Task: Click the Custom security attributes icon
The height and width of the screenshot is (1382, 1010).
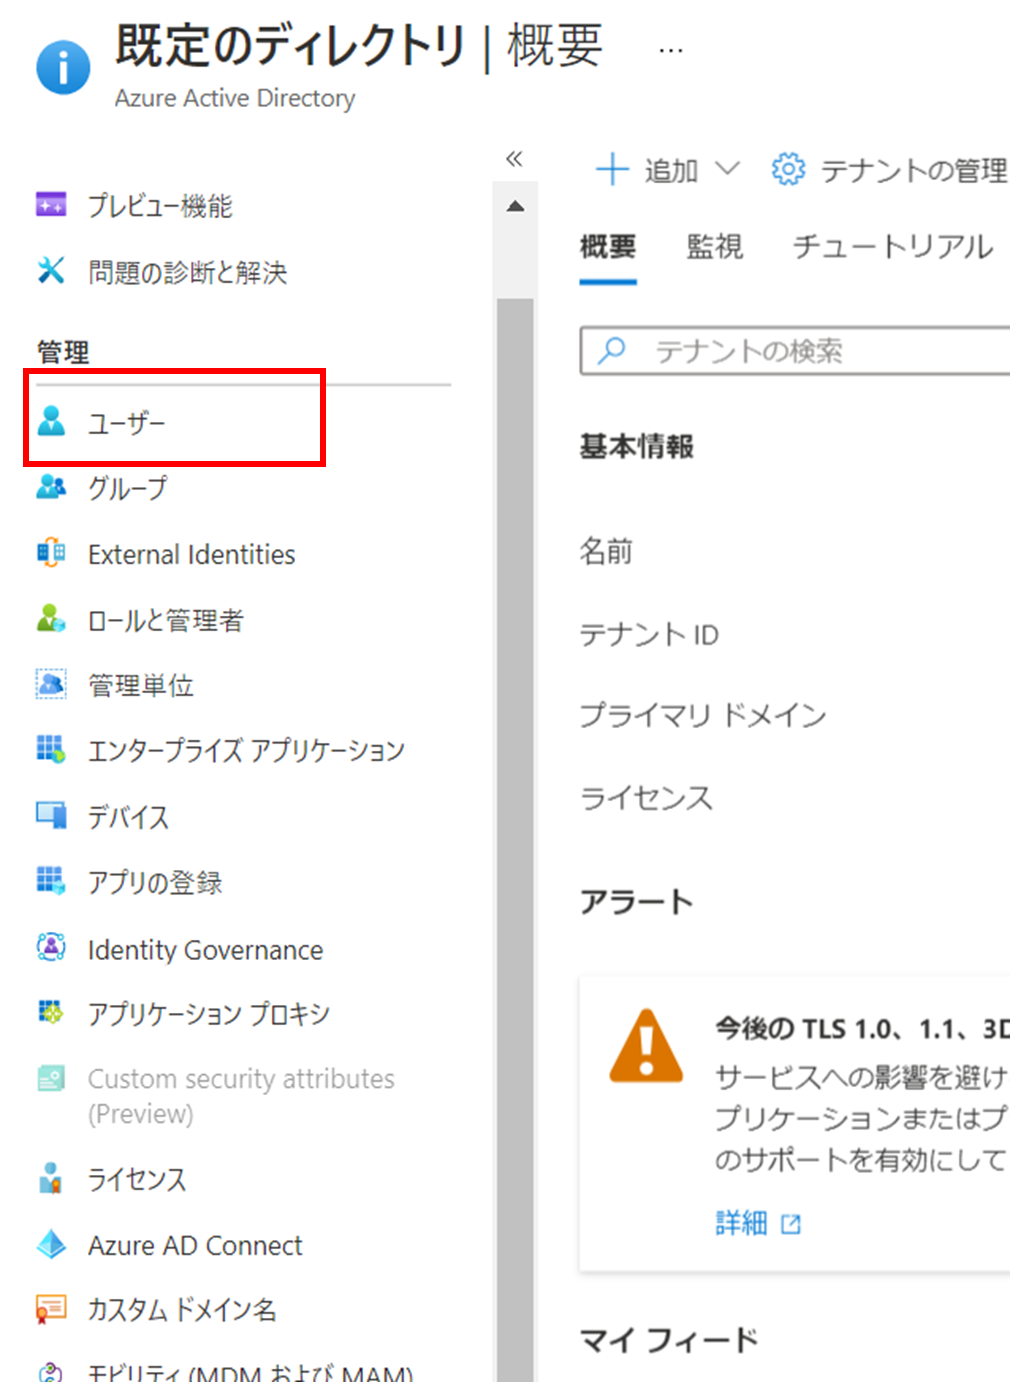Action: point(51,1078)
